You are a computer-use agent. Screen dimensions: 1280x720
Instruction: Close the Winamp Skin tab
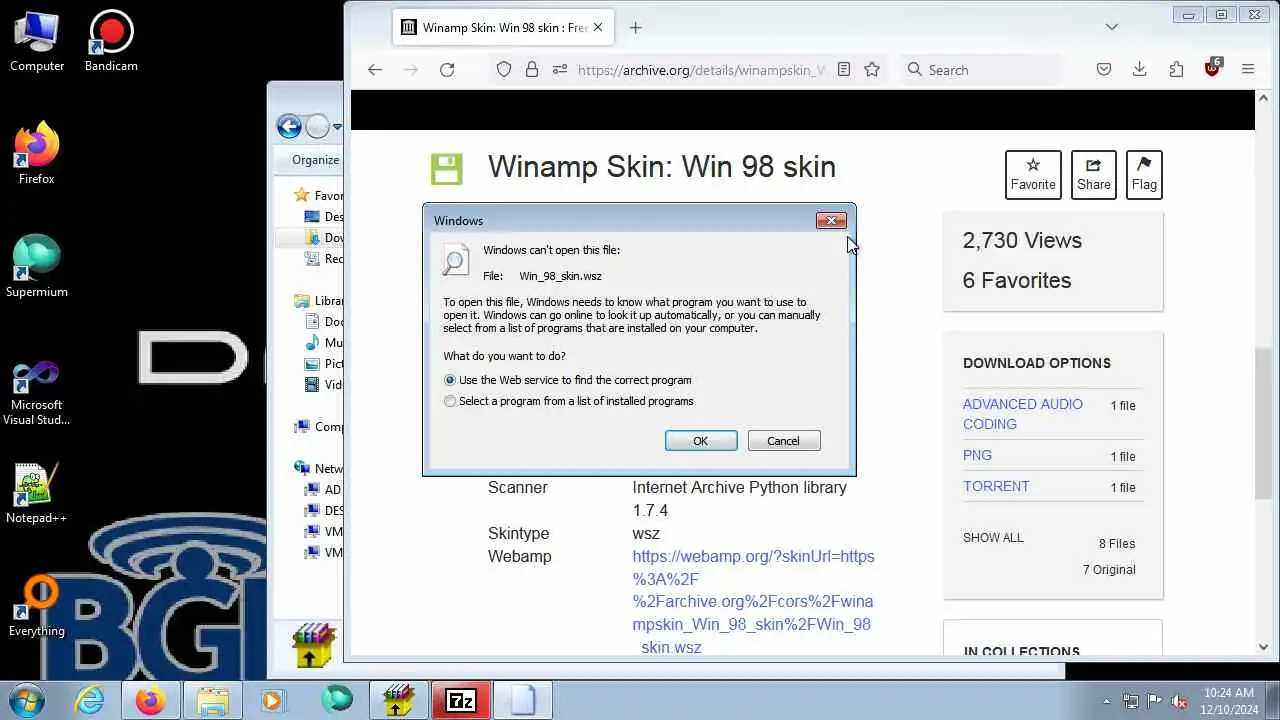[598, 28]
